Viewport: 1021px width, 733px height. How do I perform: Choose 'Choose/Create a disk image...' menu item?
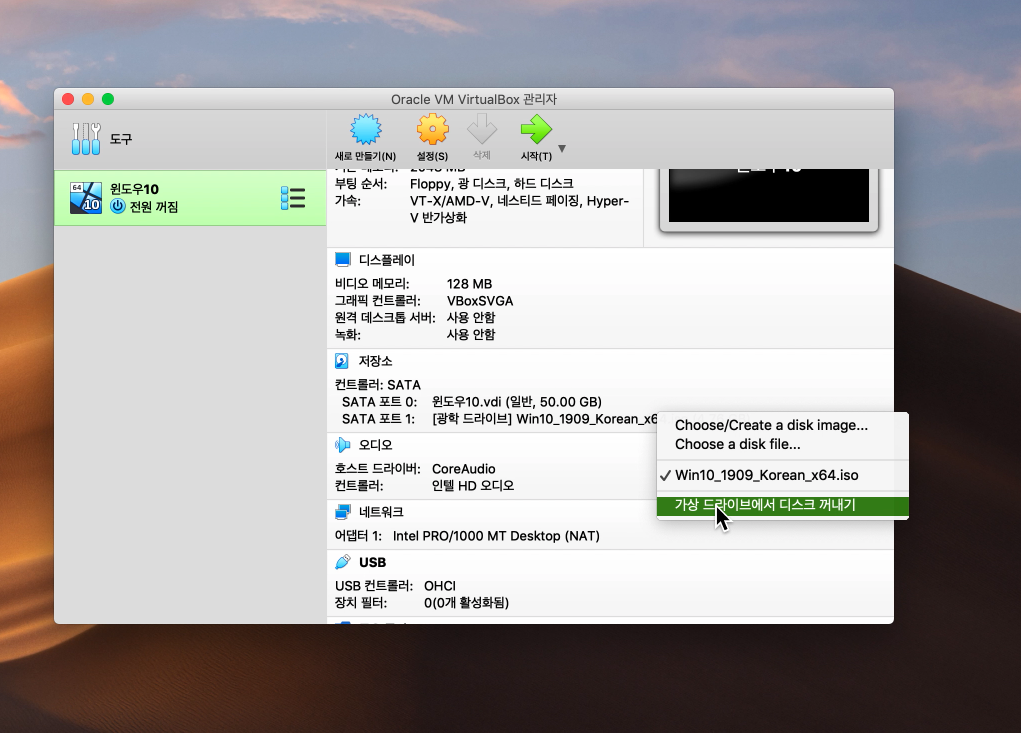tap(782, 425)
